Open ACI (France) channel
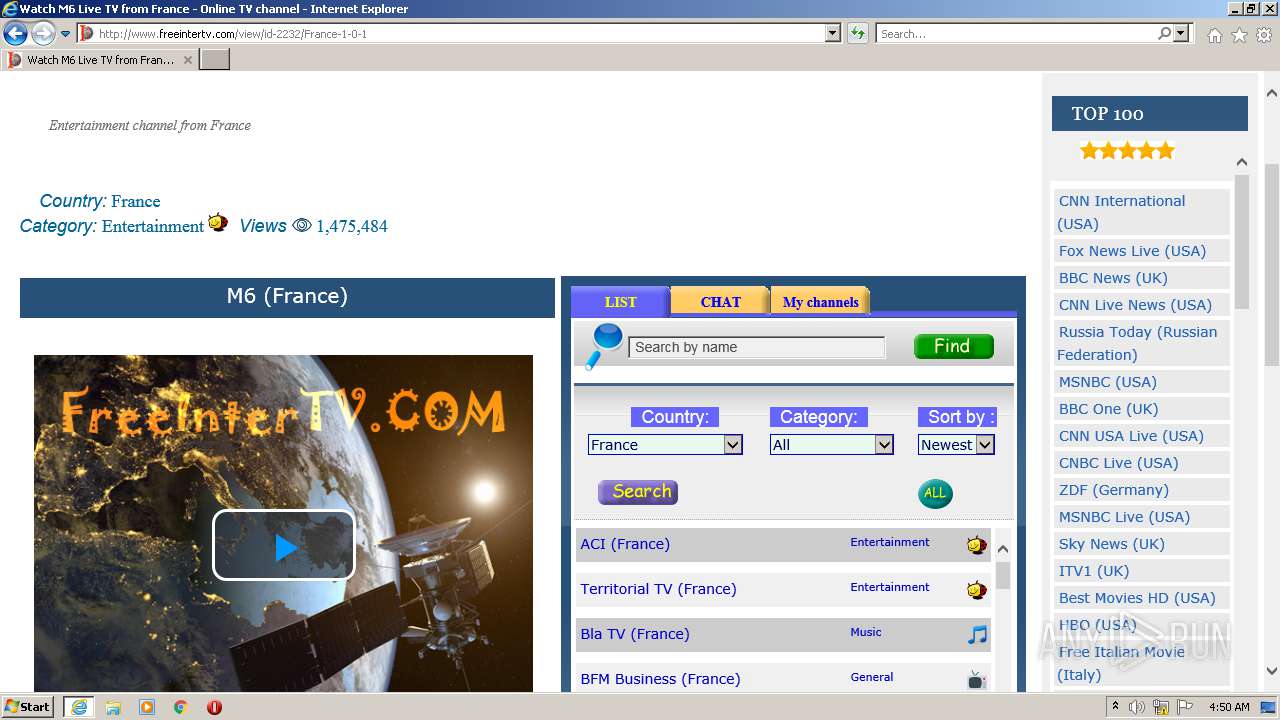This screenshot has width=1280, height=720. click(x=625, y=544)
